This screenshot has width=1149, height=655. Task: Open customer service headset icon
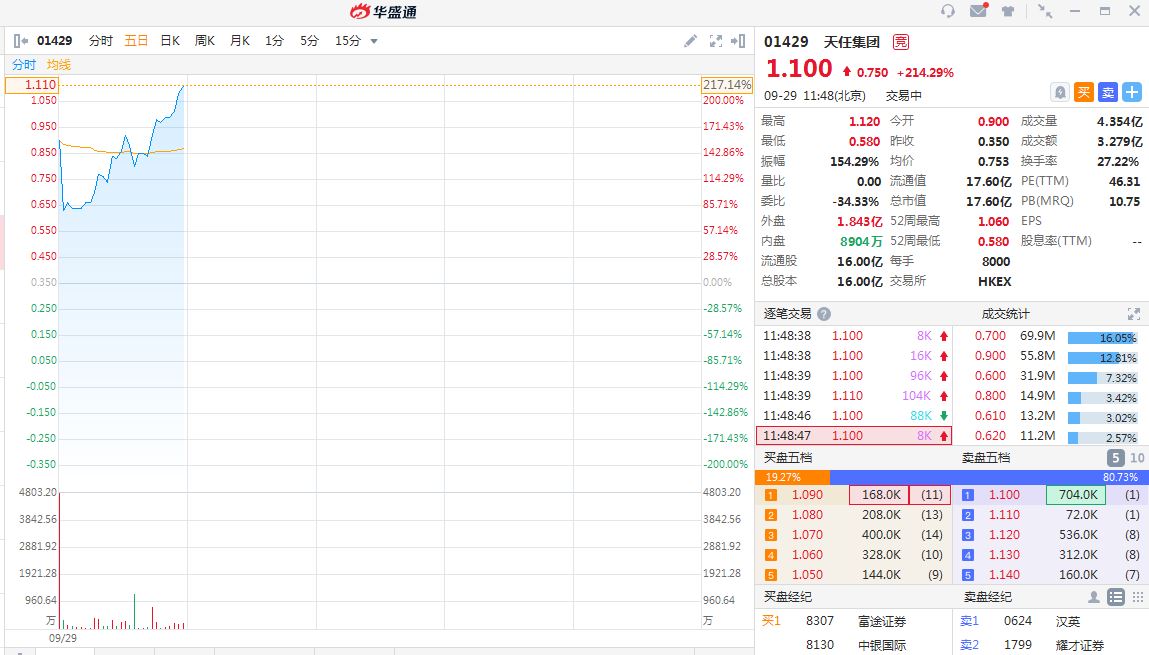point(948,11)
